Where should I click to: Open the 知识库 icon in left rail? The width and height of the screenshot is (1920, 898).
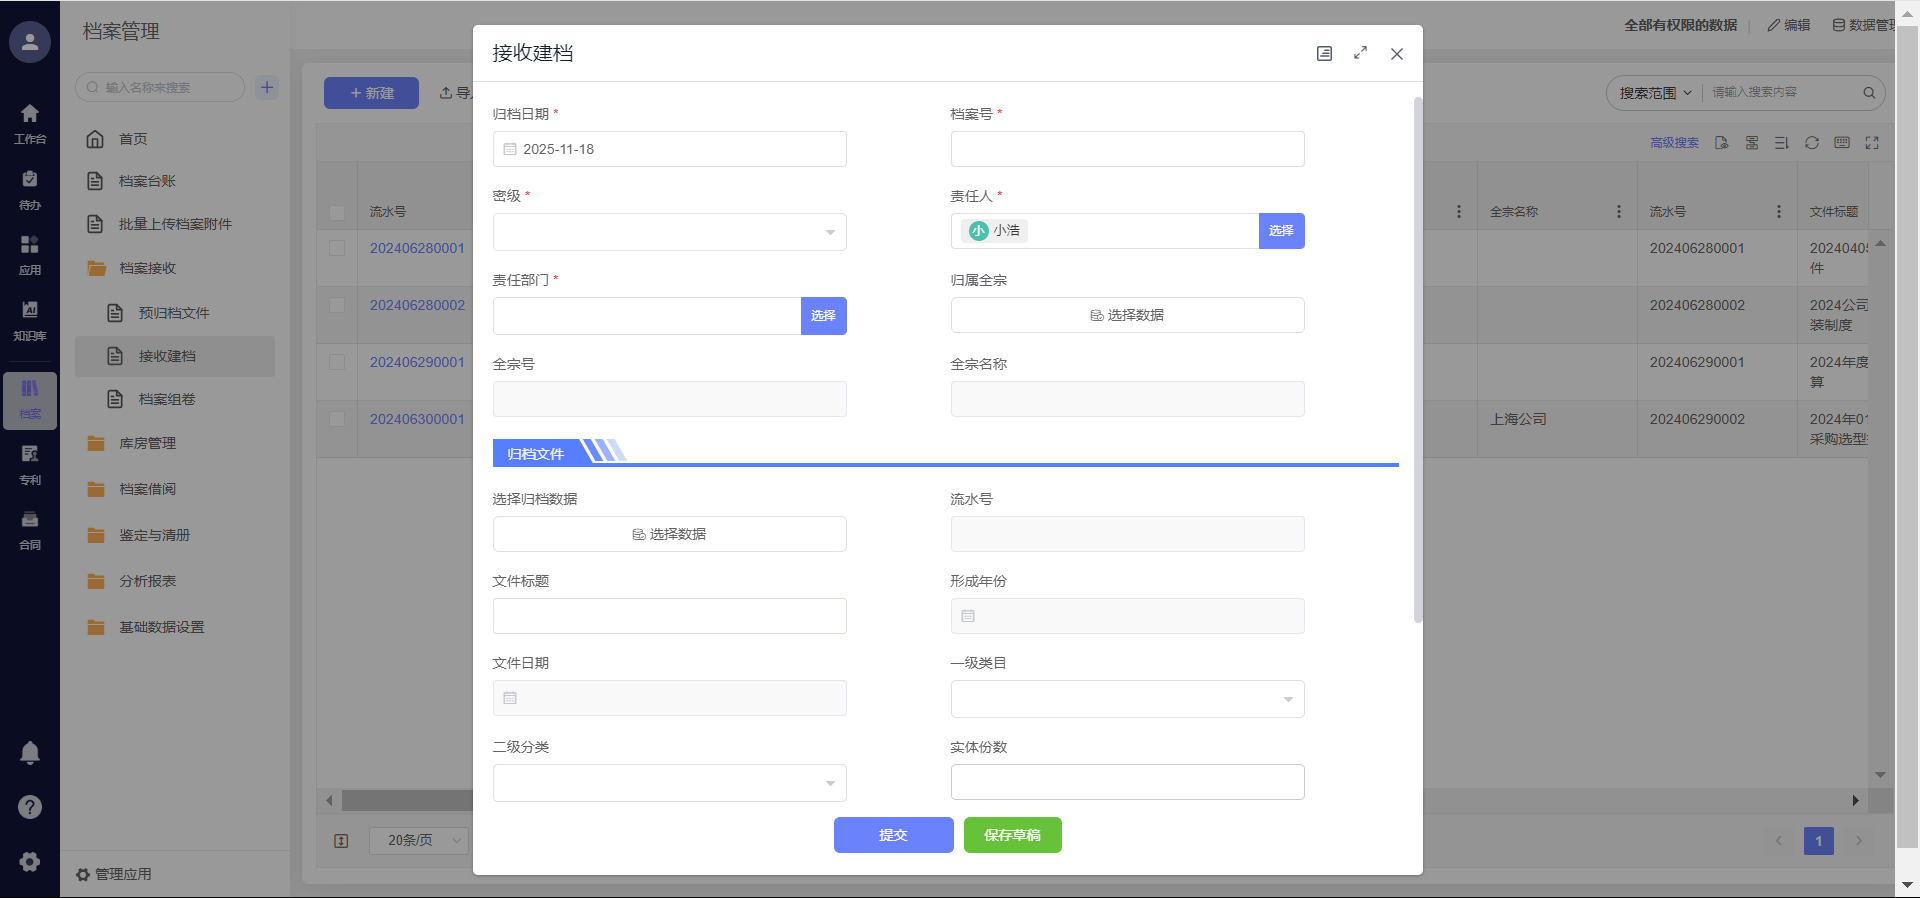(x=30, y=320)
